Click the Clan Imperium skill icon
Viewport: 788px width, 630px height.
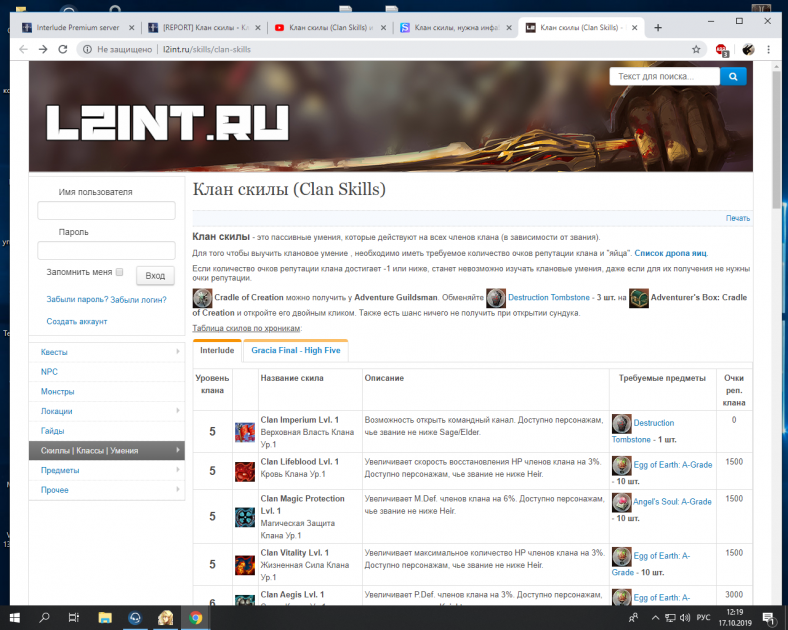tap(245, 432)
